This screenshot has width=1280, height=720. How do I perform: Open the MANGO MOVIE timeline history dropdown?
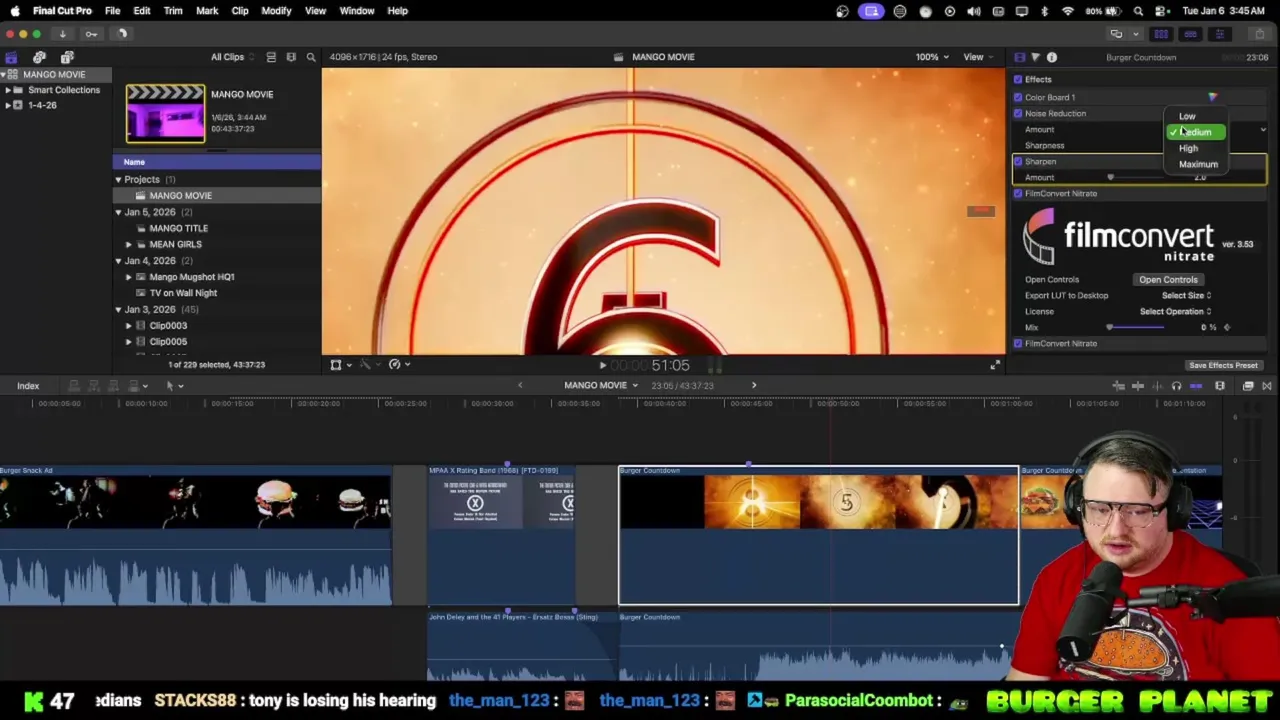pos(601,385)
